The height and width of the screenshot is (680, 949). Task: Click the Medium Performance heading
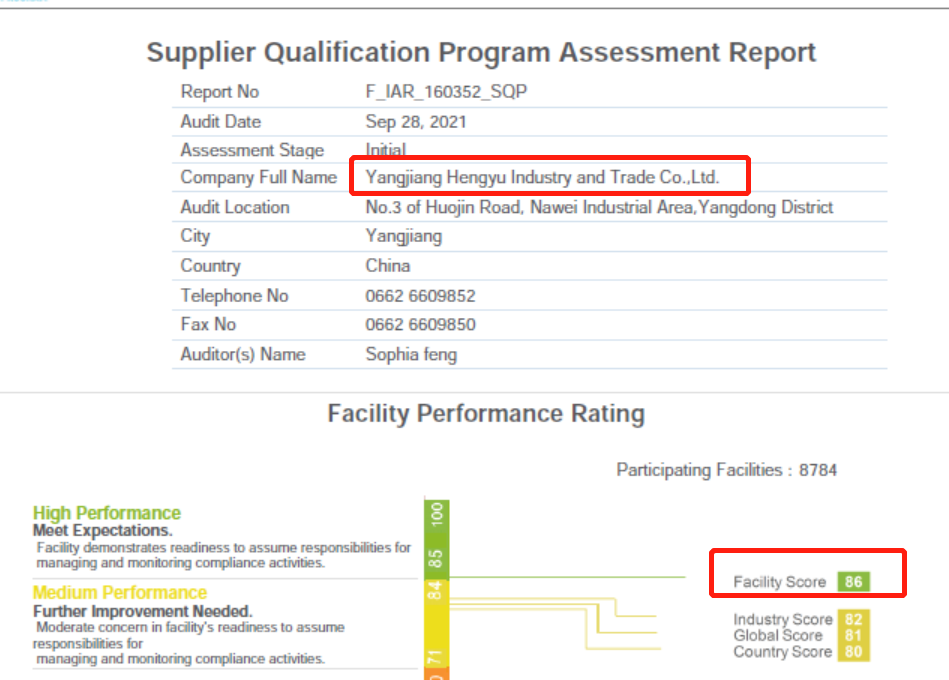pos(120,593)
